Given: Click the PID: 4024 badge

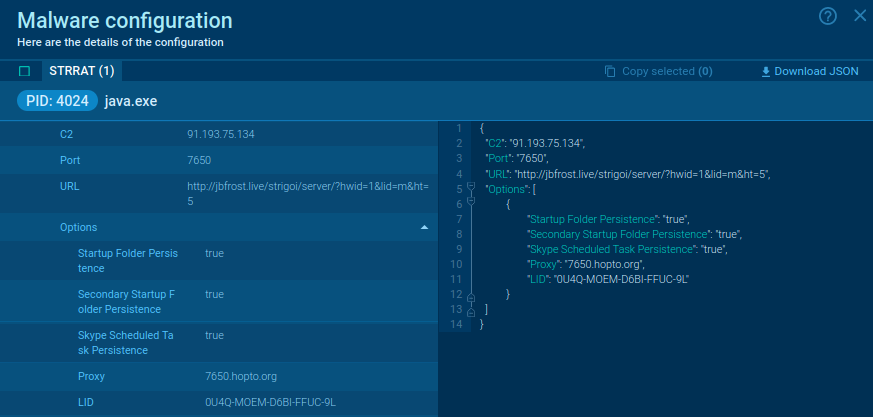Looking at the screenshot, I should (57, 101).
